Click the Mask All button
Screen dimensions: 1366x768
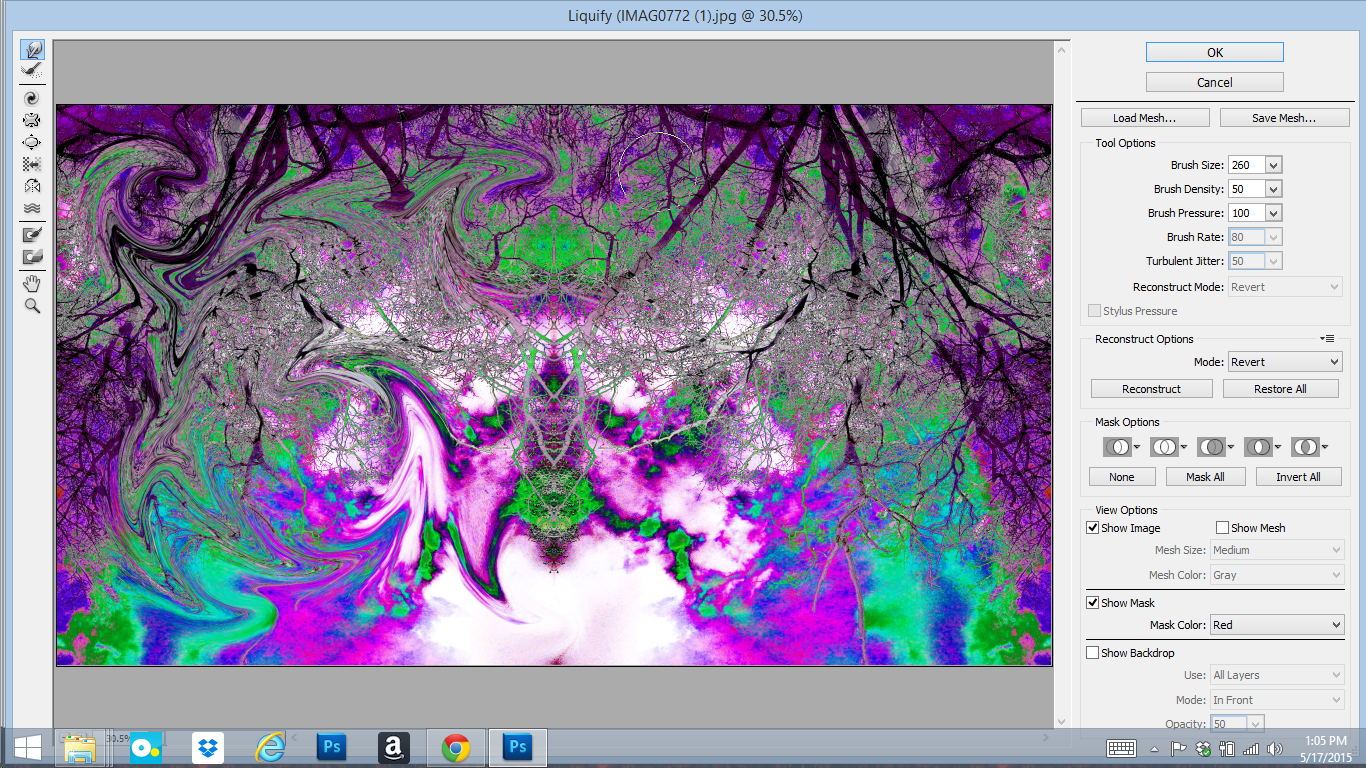coord(1205,477)
